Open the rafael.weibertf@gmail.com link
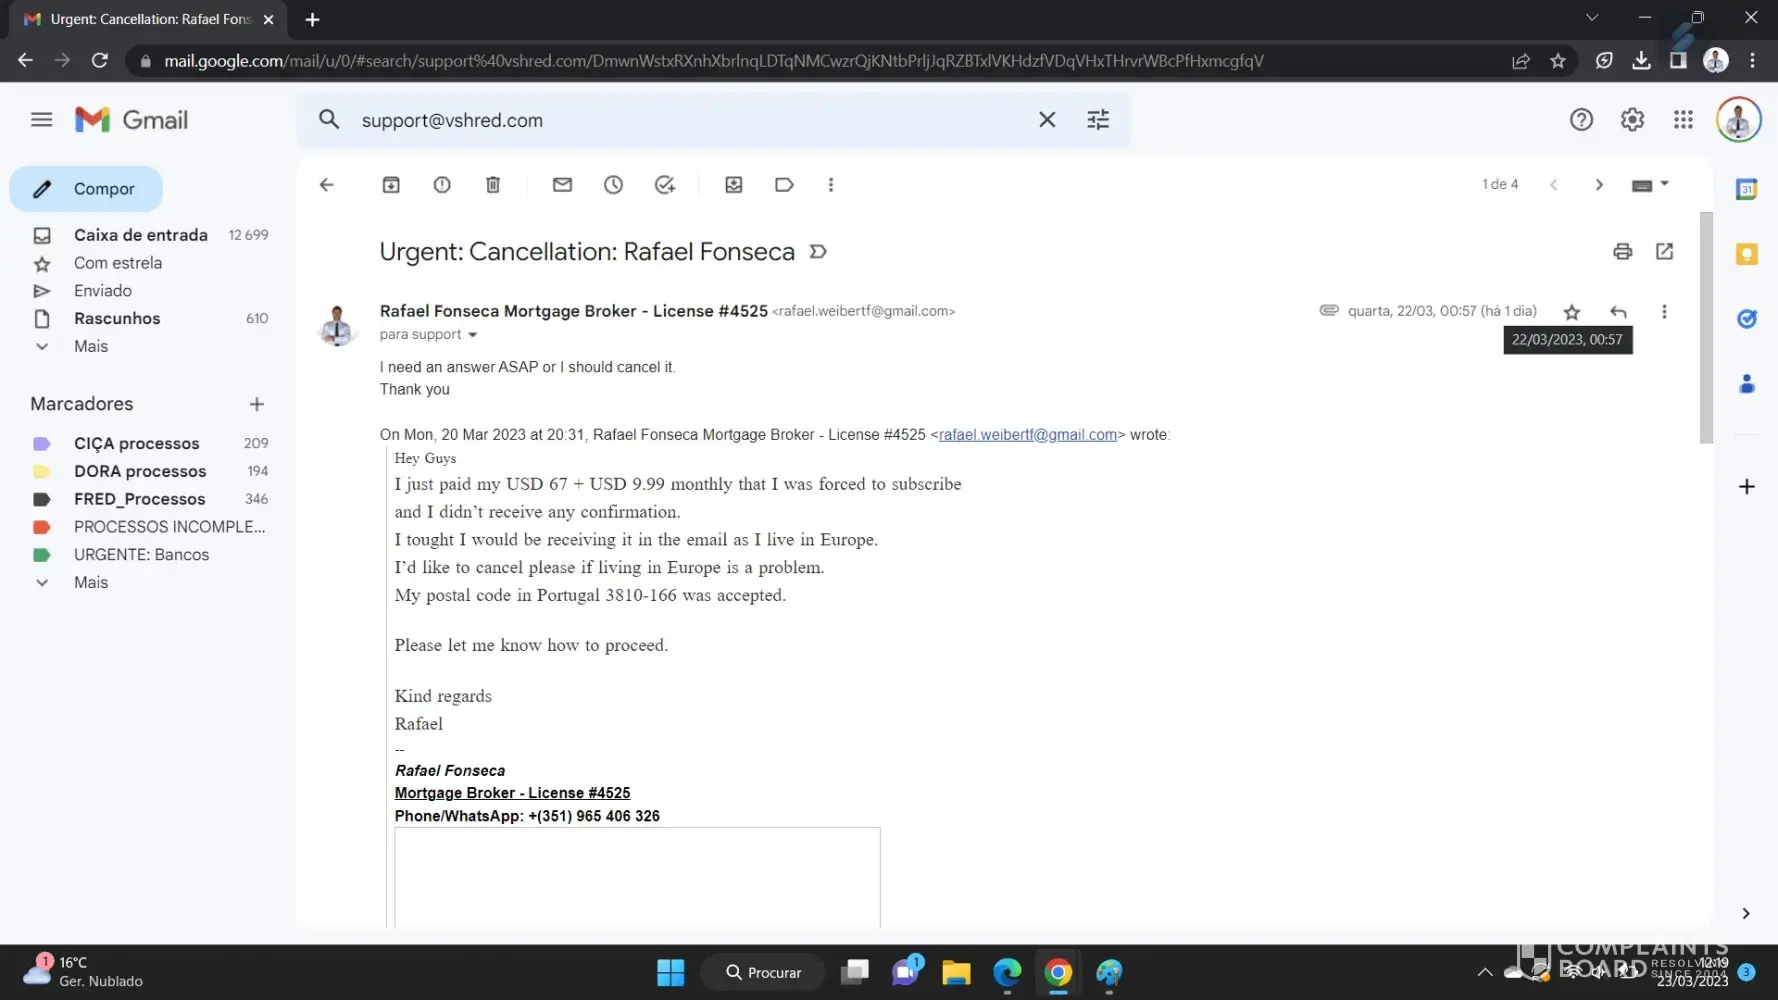The image size is (1778, 1000). 1027,435
